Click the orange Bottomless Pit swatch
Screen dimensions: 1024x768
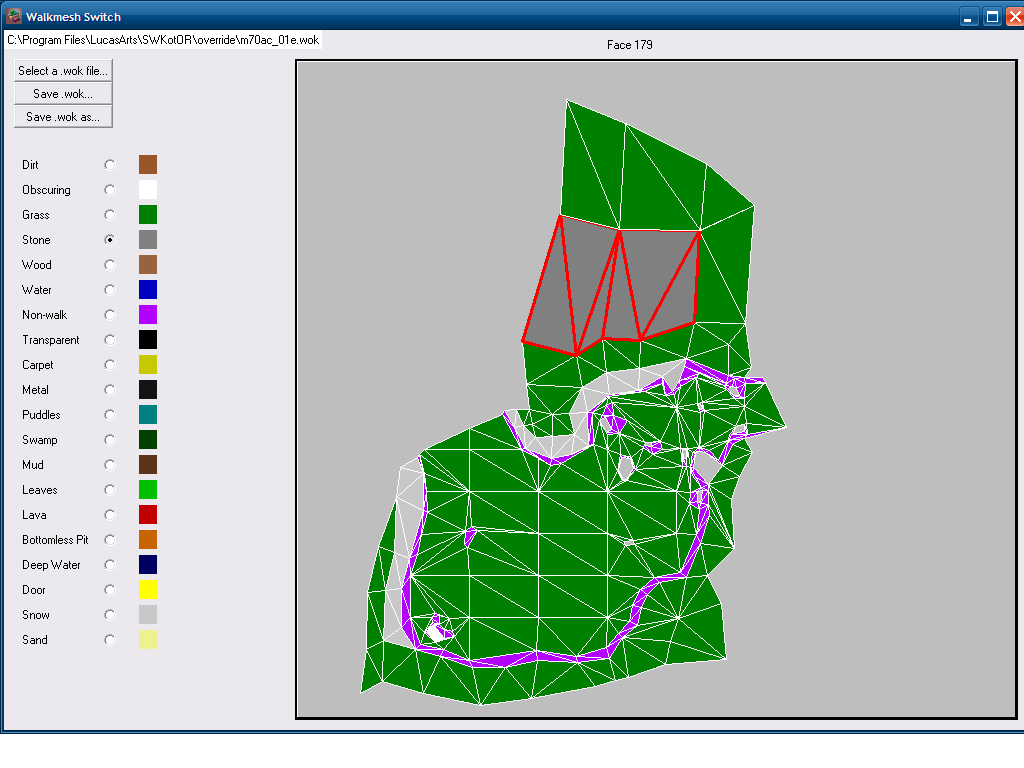pos(148,540)
